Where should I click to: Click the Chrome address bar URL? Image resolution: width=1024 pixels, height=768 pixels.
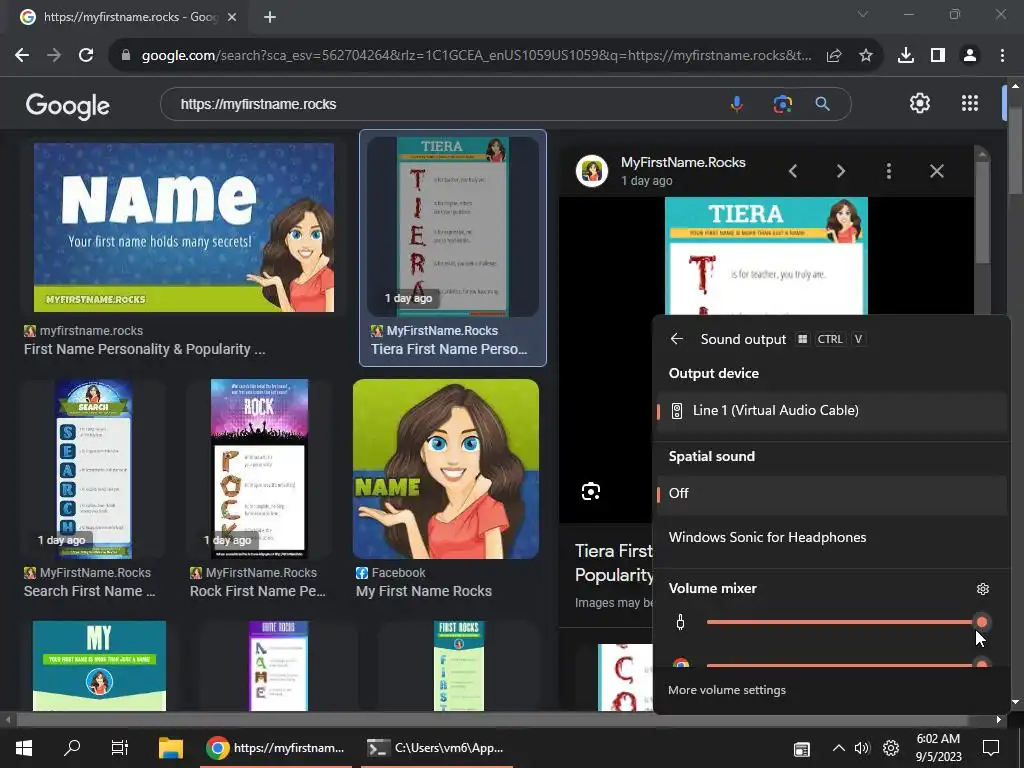477,56
